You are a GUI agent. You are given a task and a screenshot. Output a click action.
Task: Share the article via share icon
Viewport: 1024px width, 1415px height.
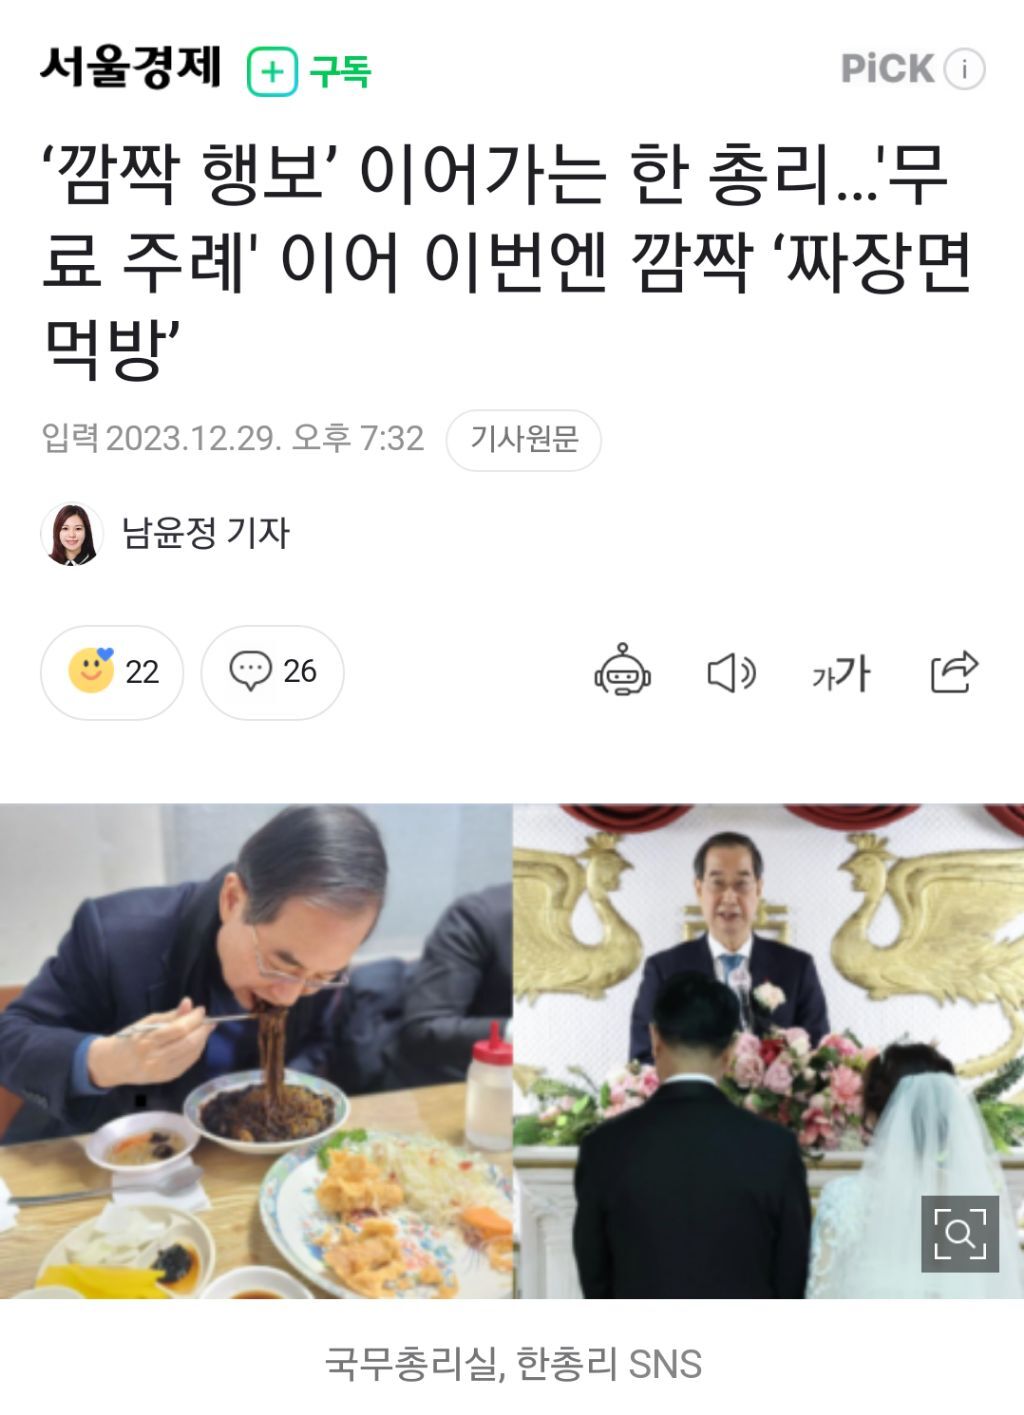(x=954, y=672)
